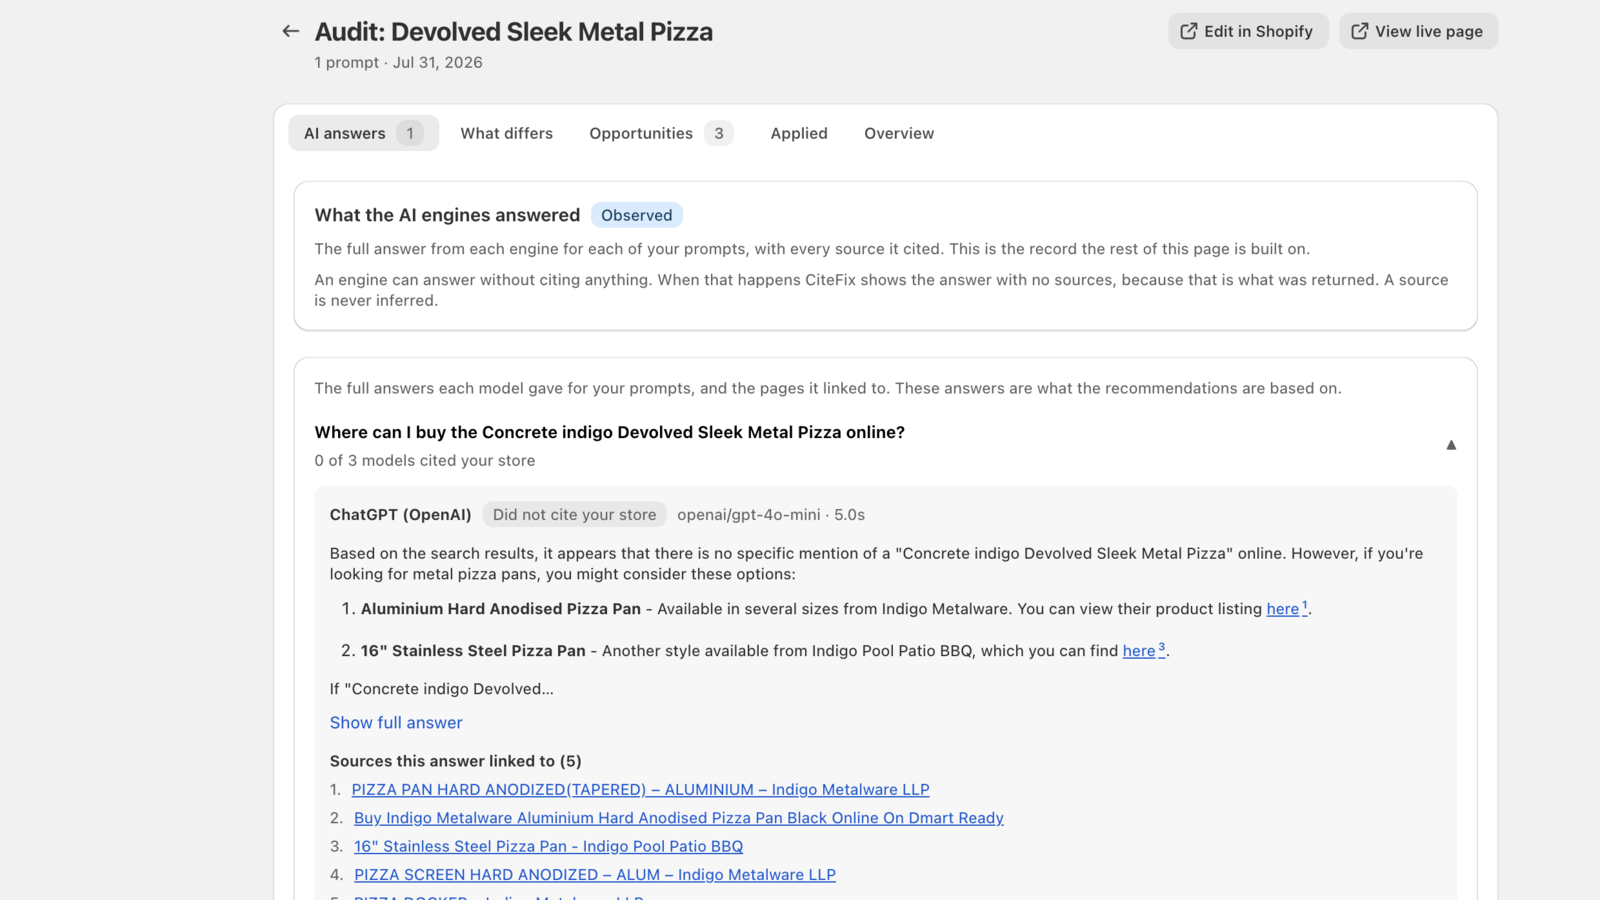Image resolution: width=1600 pixels, height=900 pixels.
Task: Click the prompt question heading to toggle it
Action: click(x=609, y=432)
